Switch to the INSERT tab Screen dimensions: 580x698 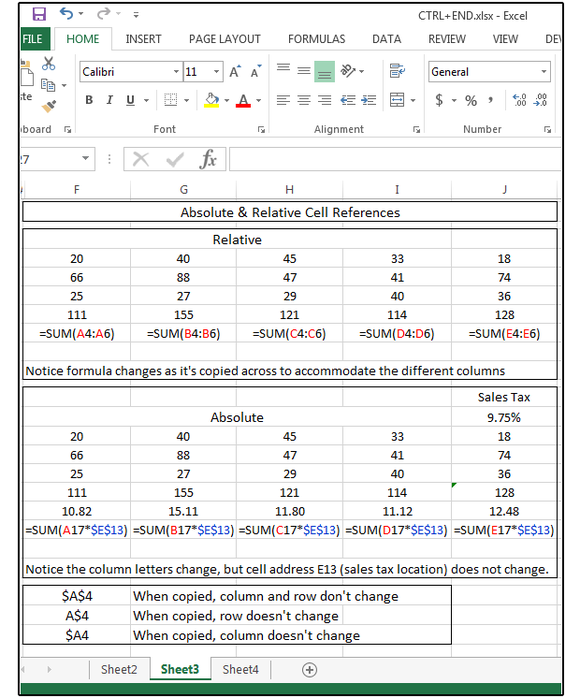143,39
